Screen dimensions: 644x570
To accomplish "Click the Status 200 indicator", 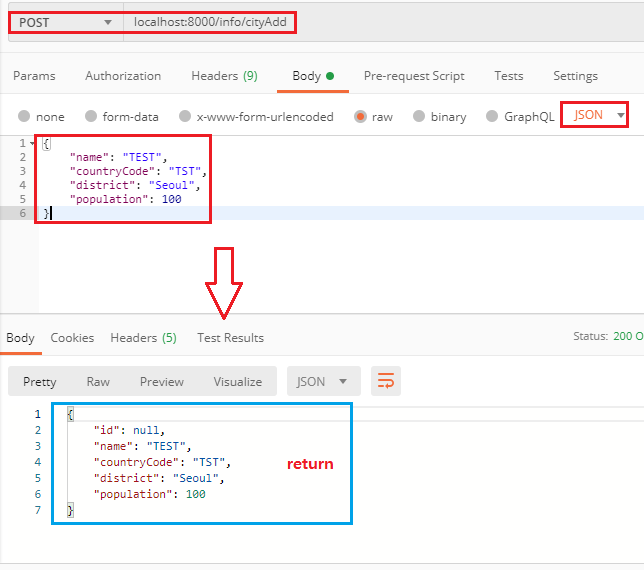I will point(608,336).
